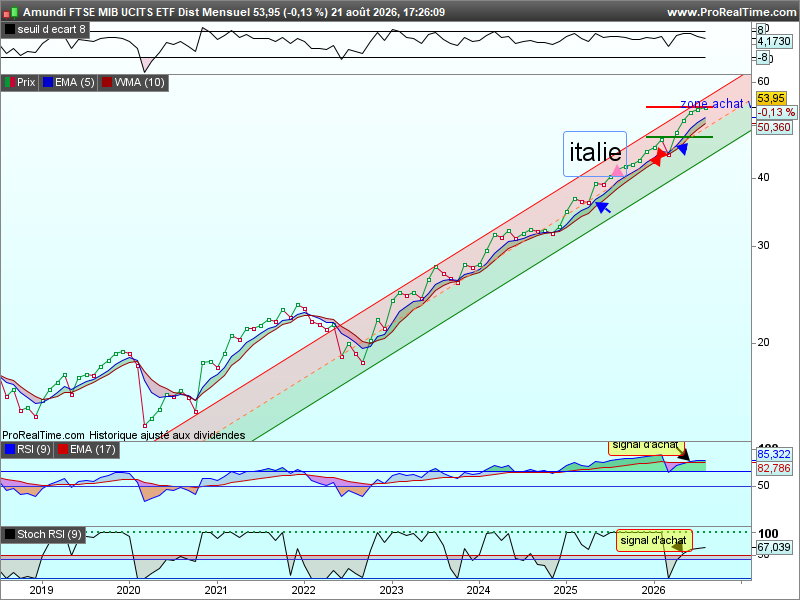Click the blue square icon beside RSI (9)
The width and height of the screenshot is (800, 600).
click(10, 449)
